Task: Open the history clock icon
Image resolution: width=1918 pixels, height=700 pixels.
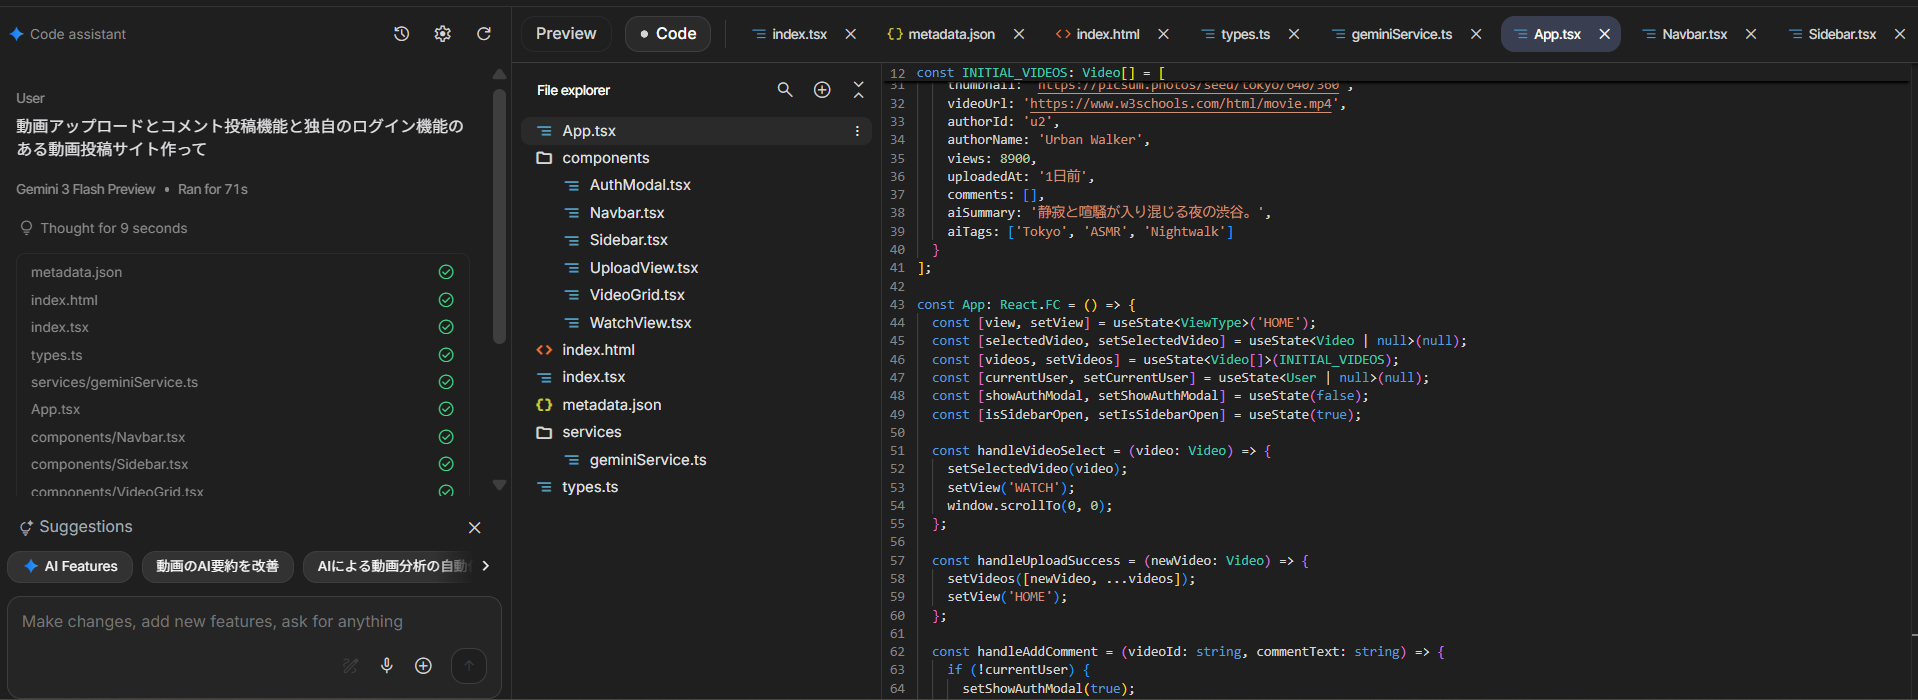Action: pyautogui.click(x=401, y=34)
